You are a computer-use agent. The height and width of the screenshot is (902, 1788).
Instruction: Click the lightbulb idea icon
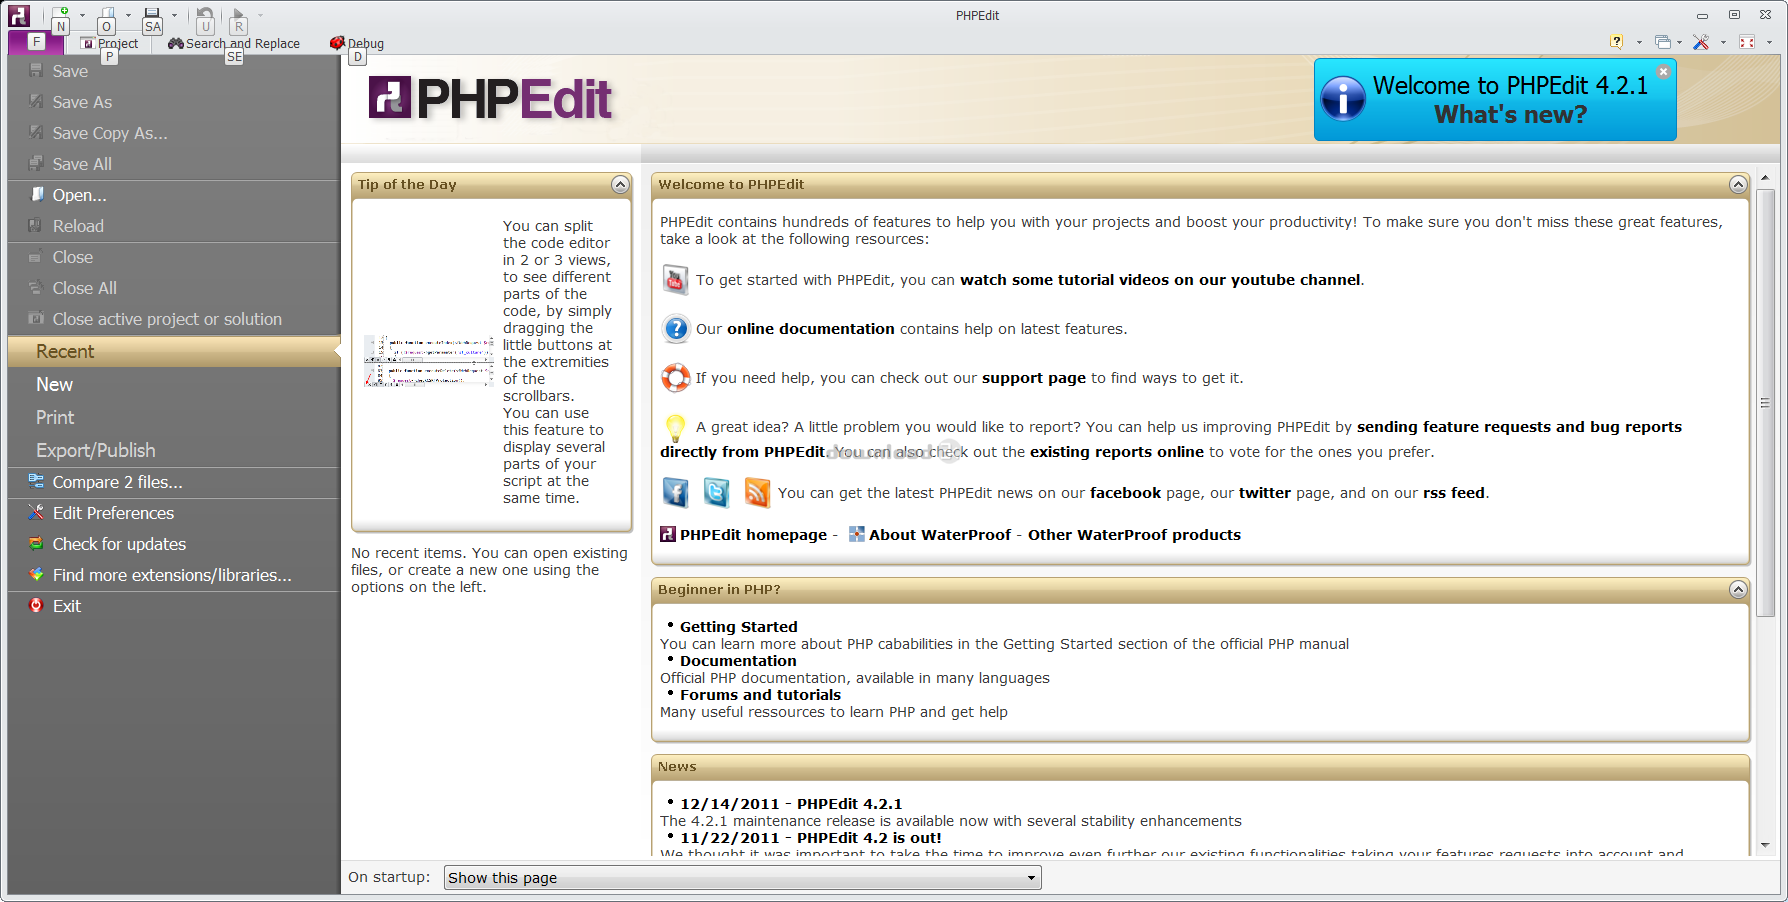point(675,428)
